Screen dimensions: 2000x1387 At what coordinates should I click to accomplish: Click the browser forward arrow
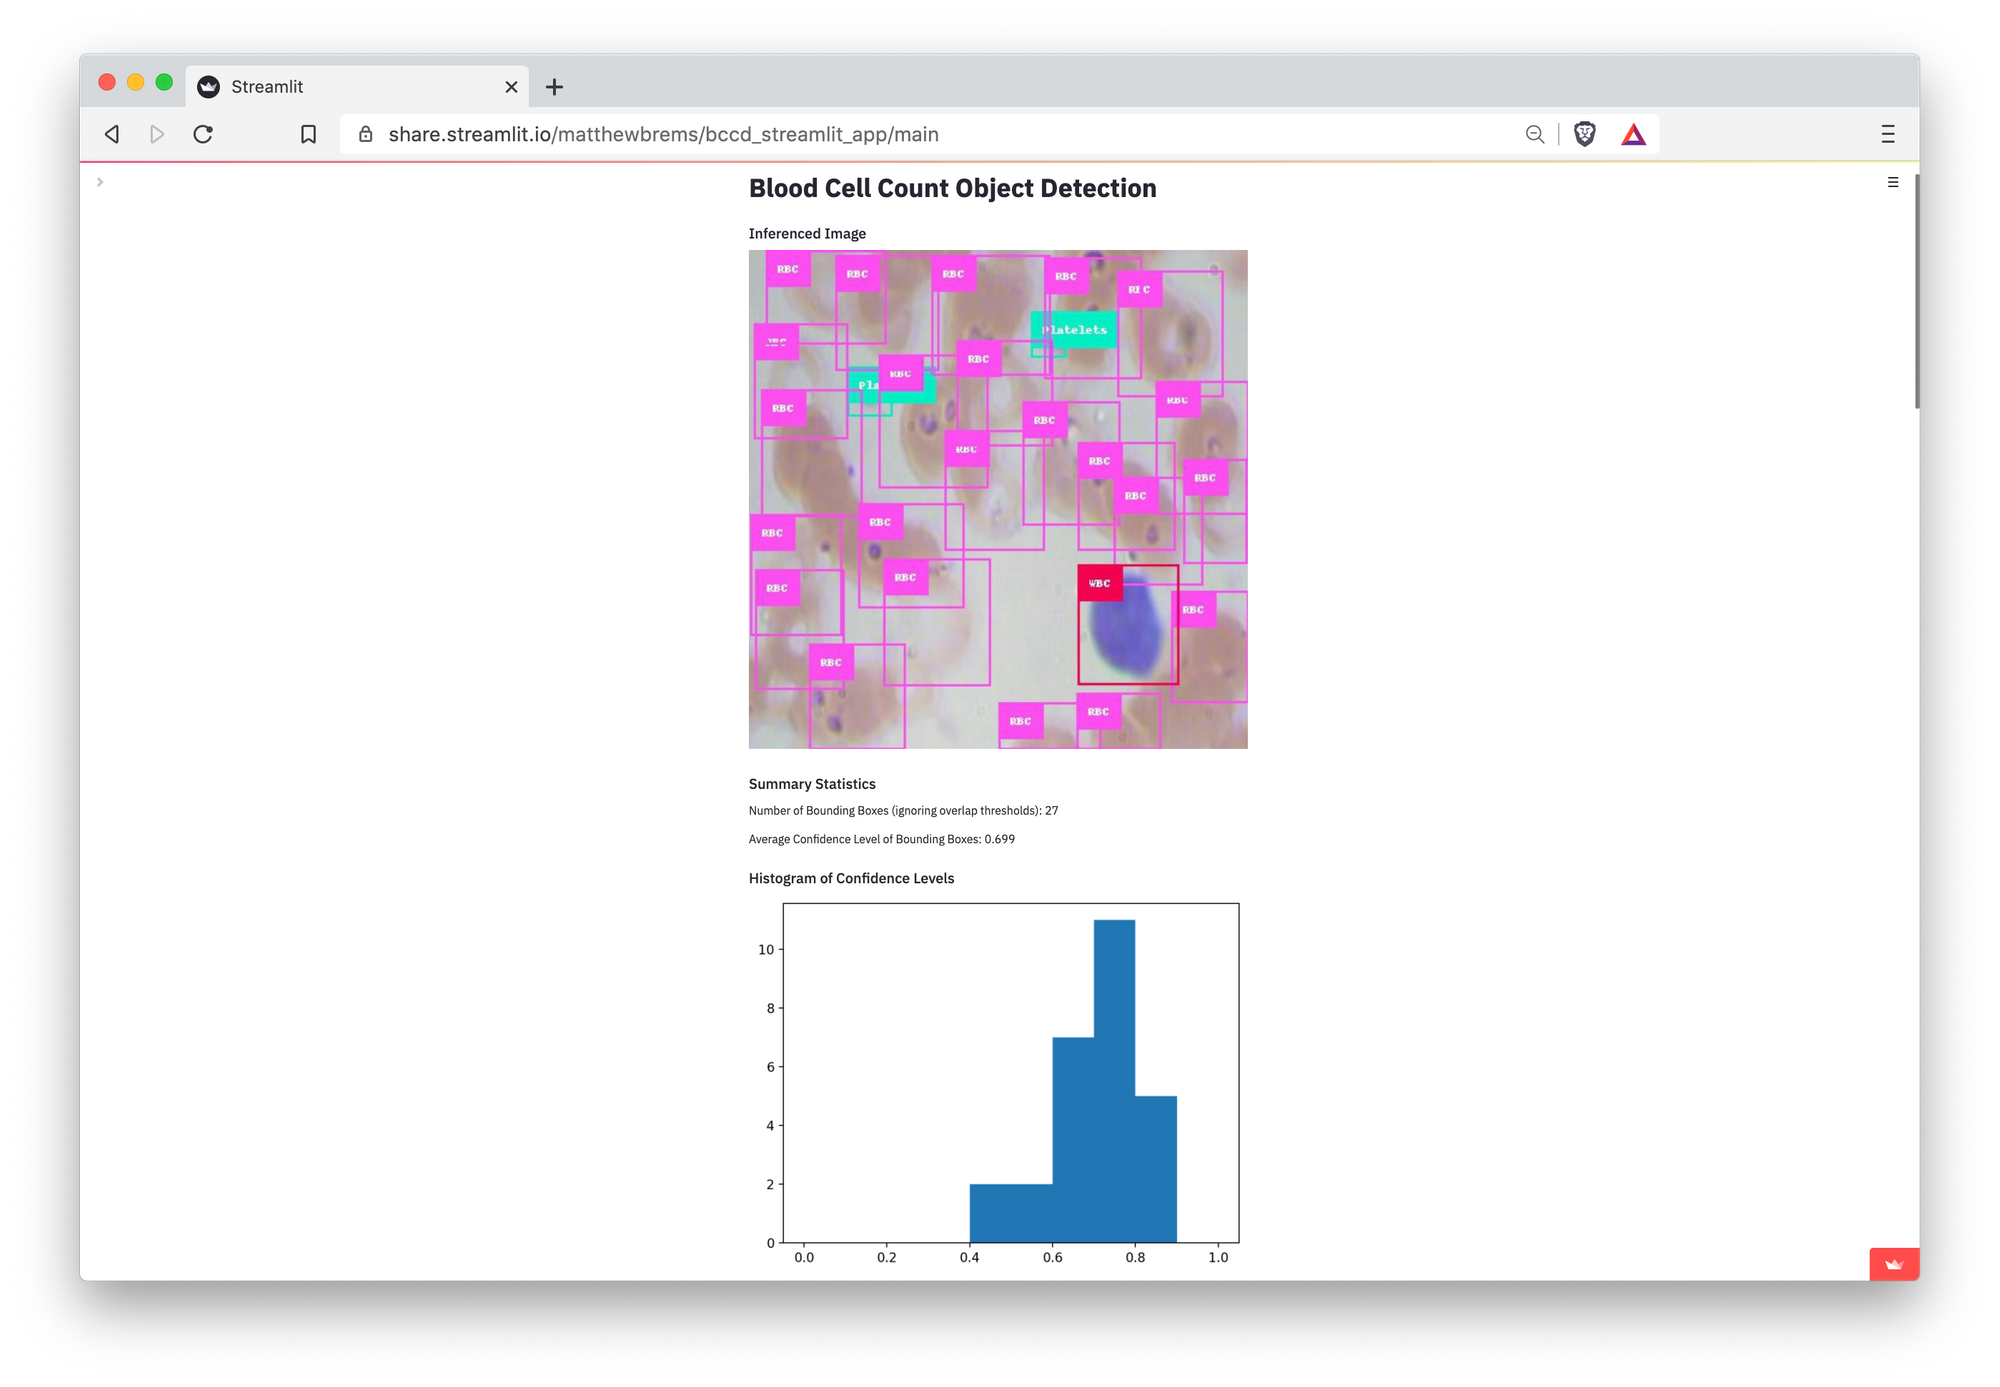[x=157, y=134]
